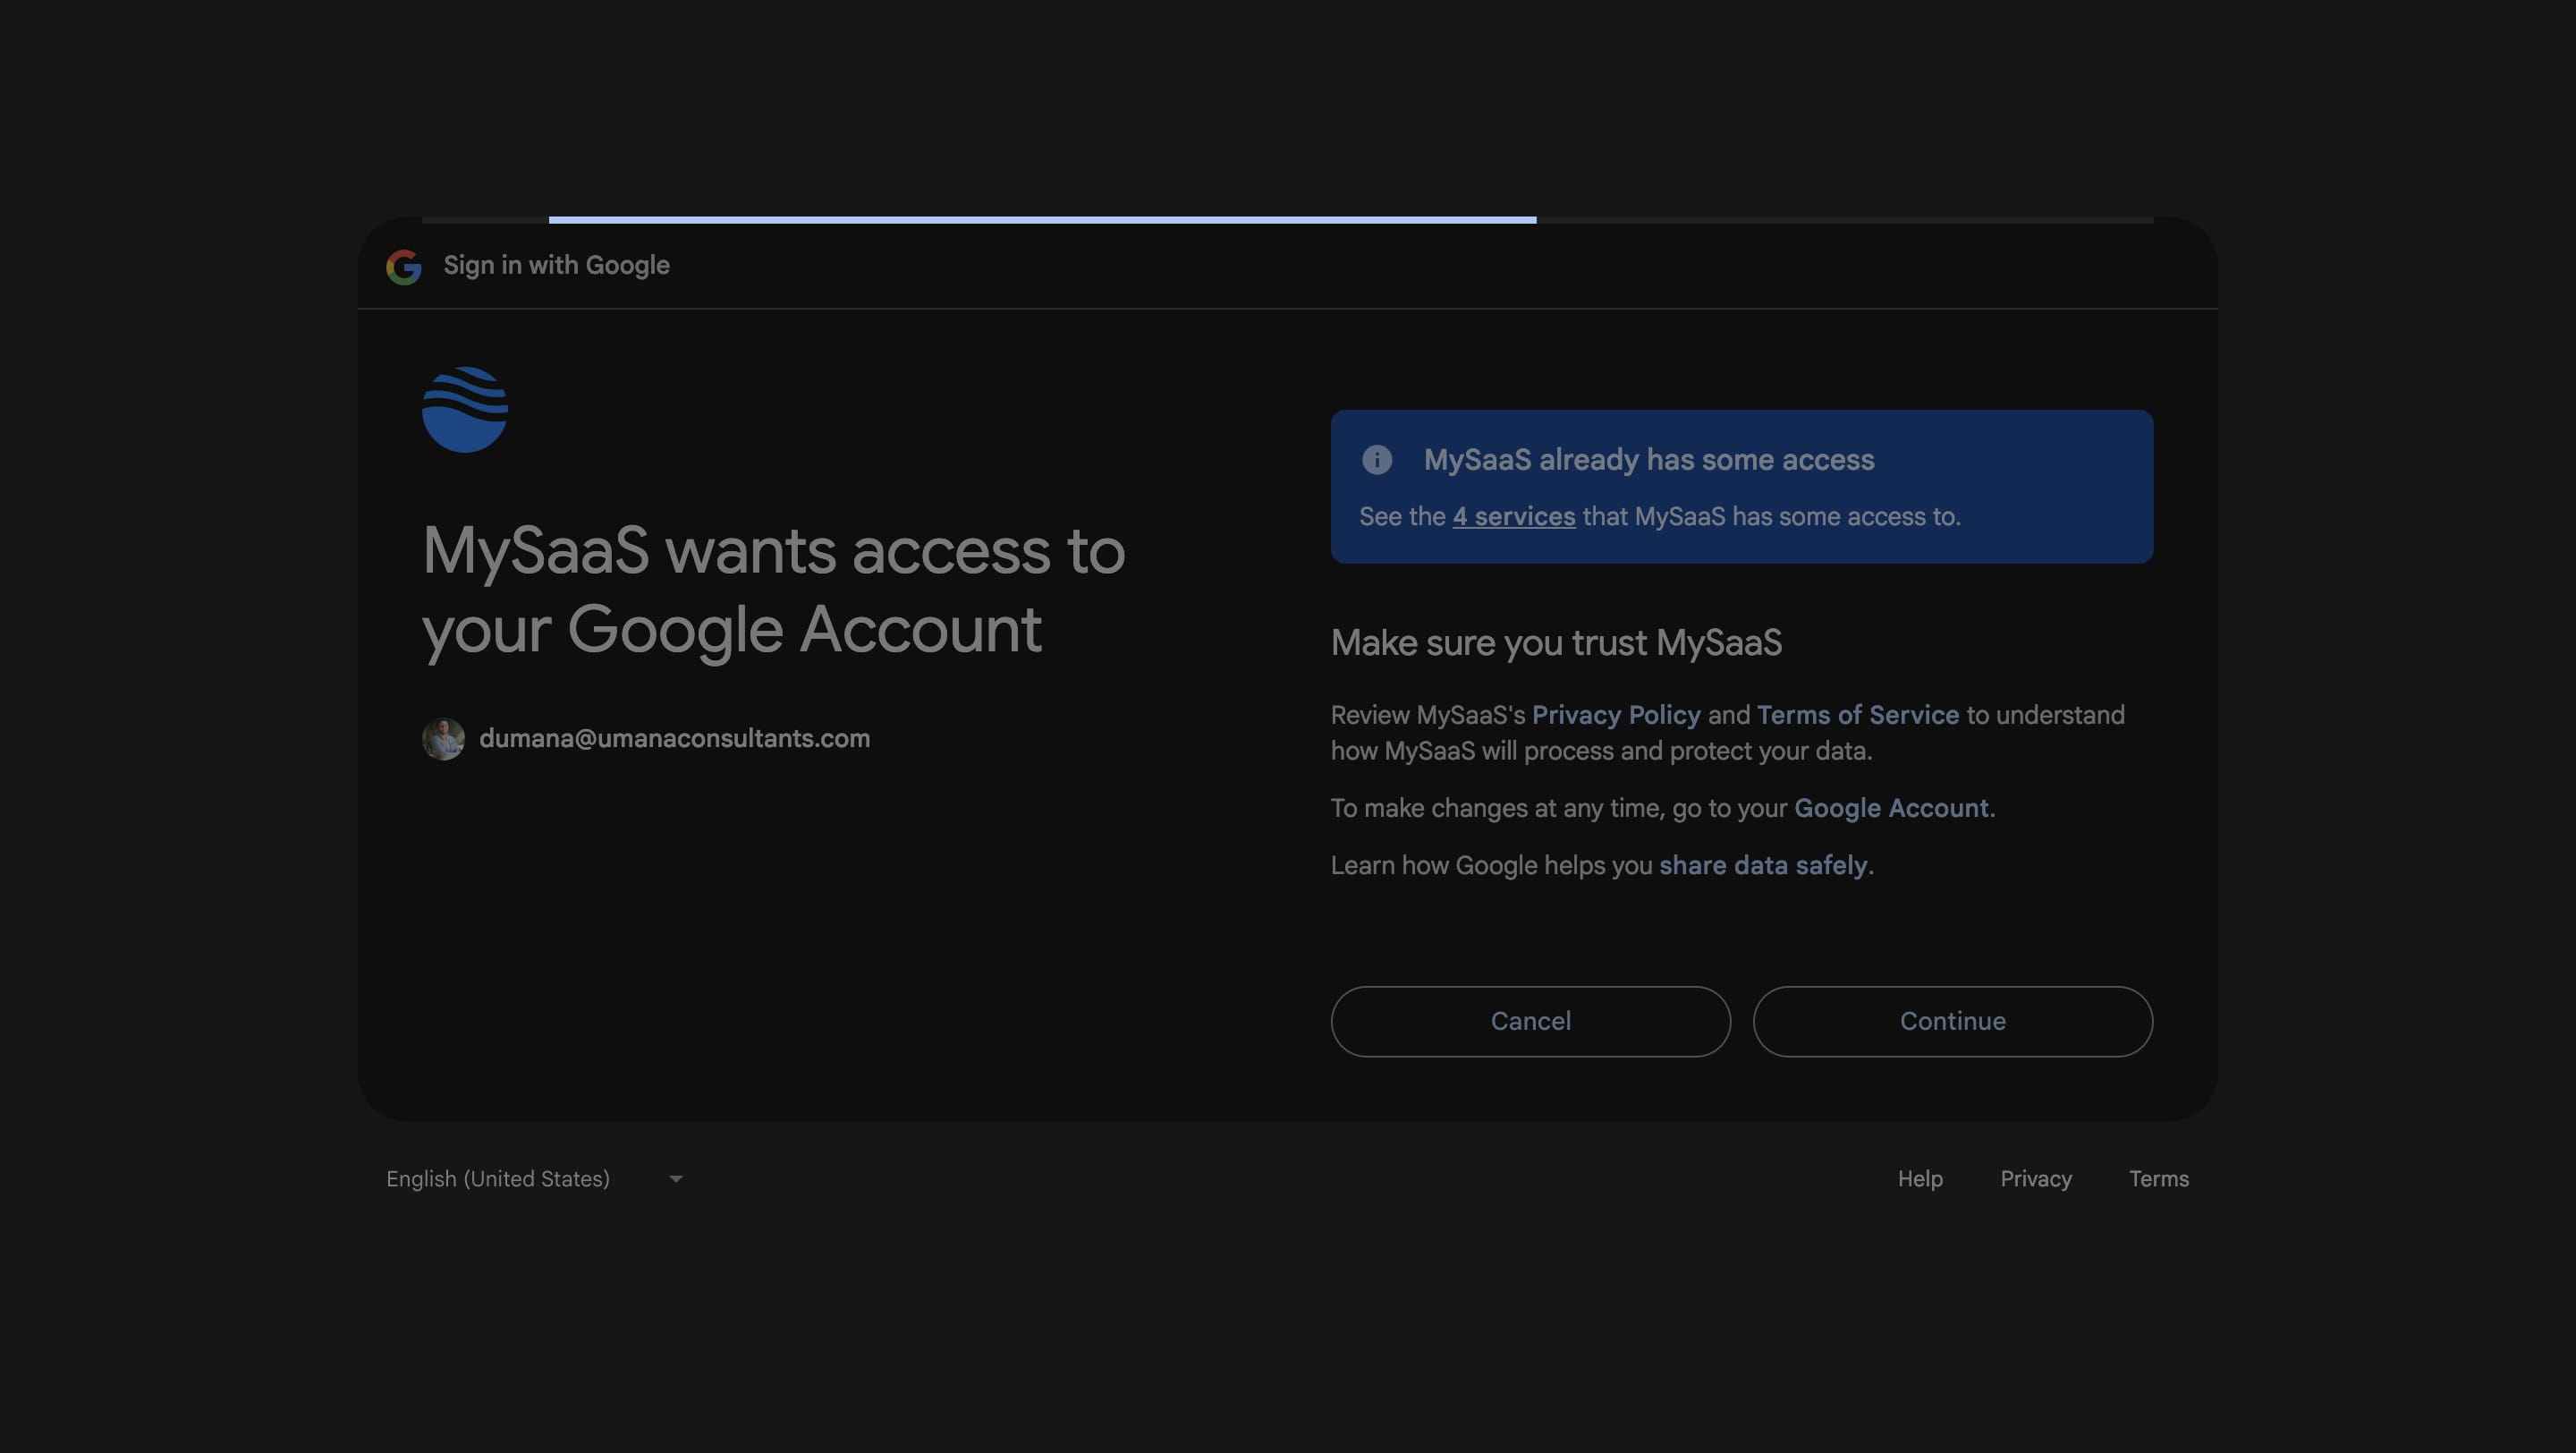Click the user profile avatar picture

tap(443, 739)
